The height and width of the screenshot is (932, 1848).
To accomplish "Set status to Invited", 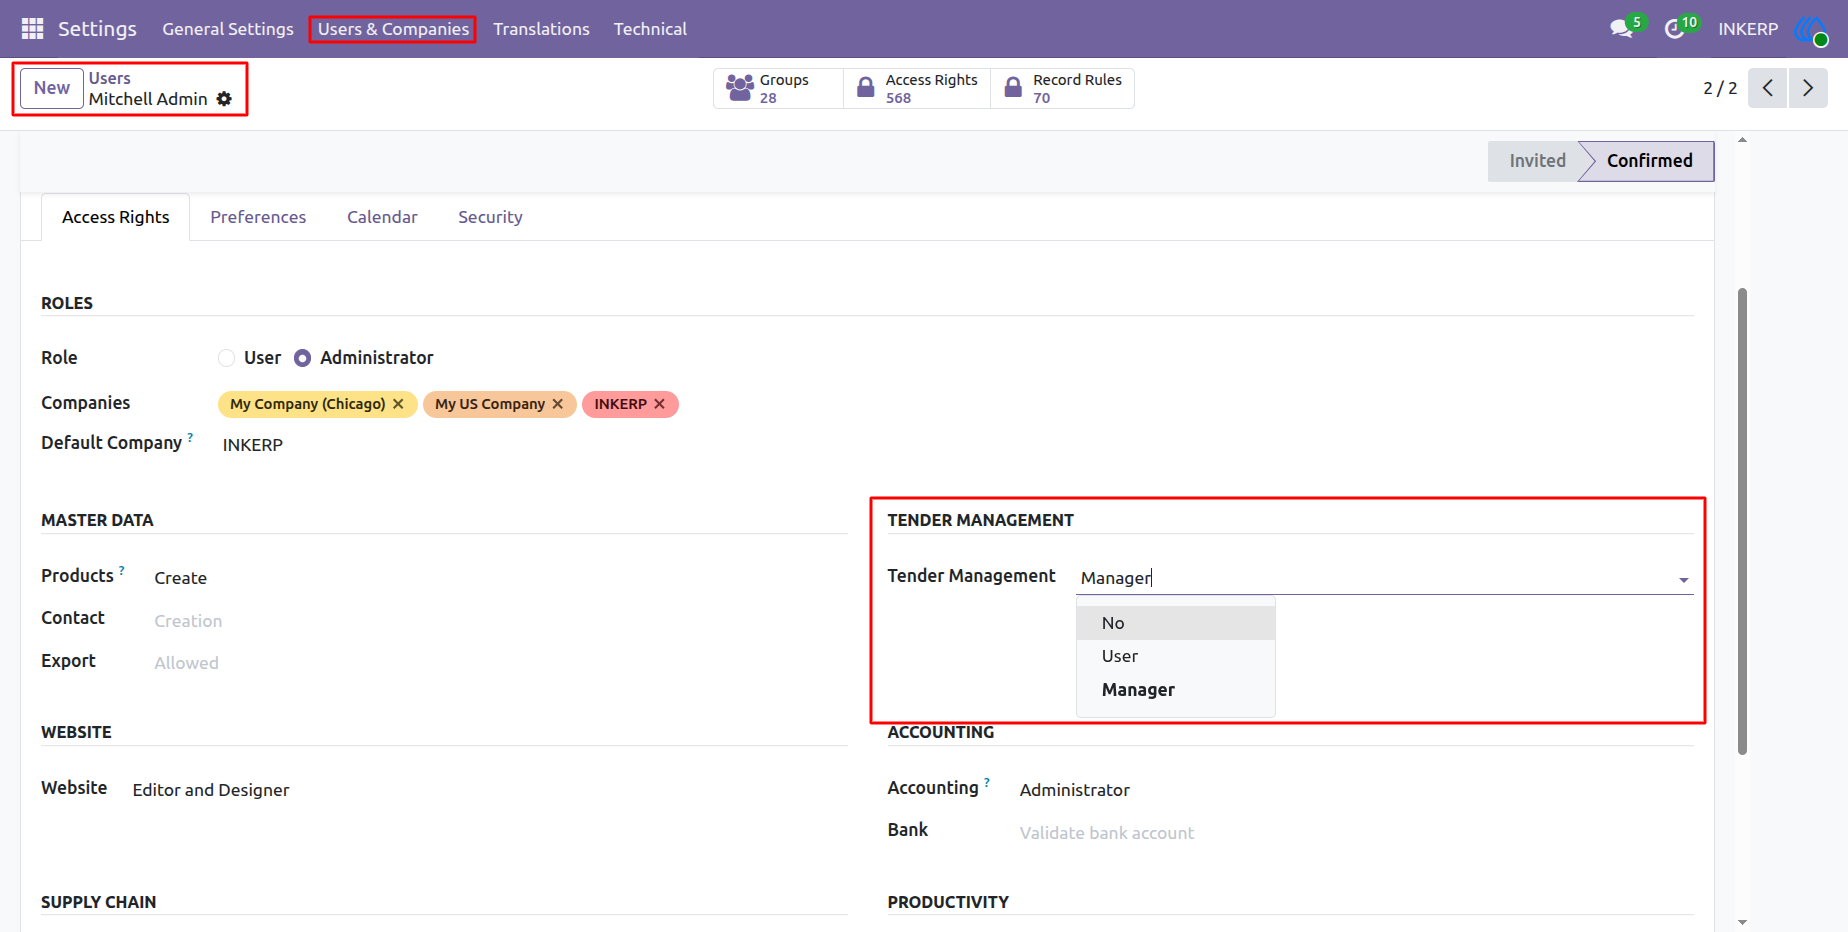I will tap(1537, 161).
